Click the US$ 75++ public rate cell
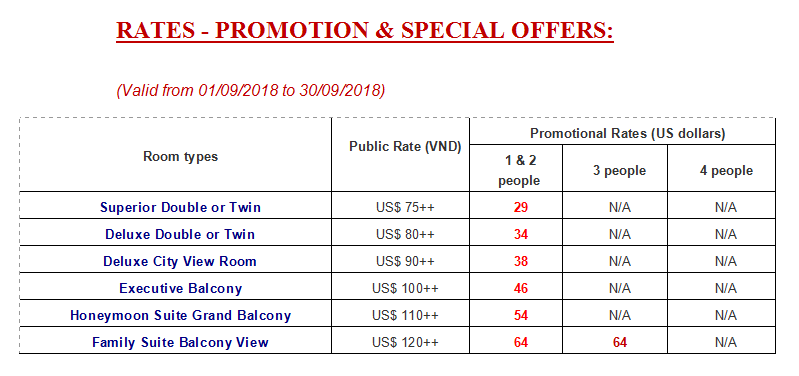This screenshot has height=376, width=799. click(405, 207)
